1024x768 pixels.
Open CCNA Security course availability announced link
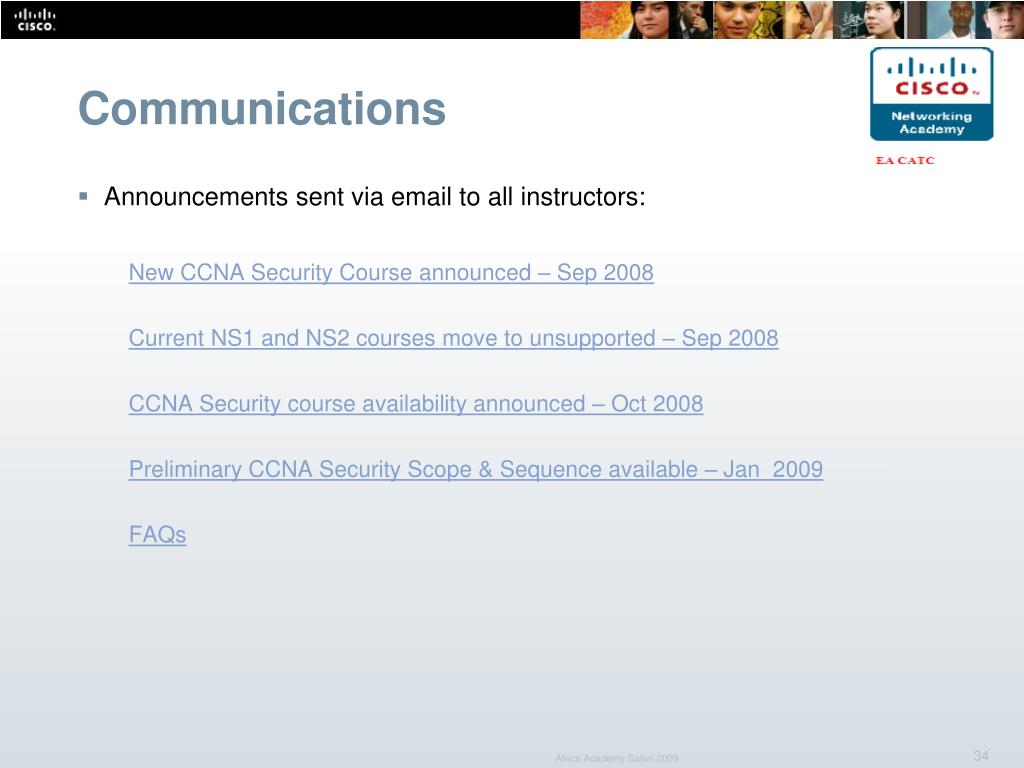tap(415, 404)
